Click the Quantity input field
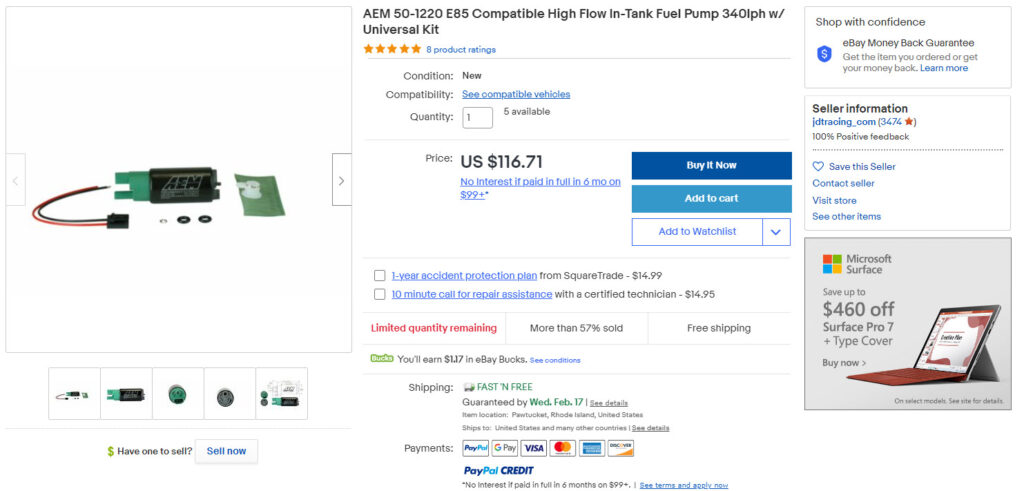 click(477, 117)
